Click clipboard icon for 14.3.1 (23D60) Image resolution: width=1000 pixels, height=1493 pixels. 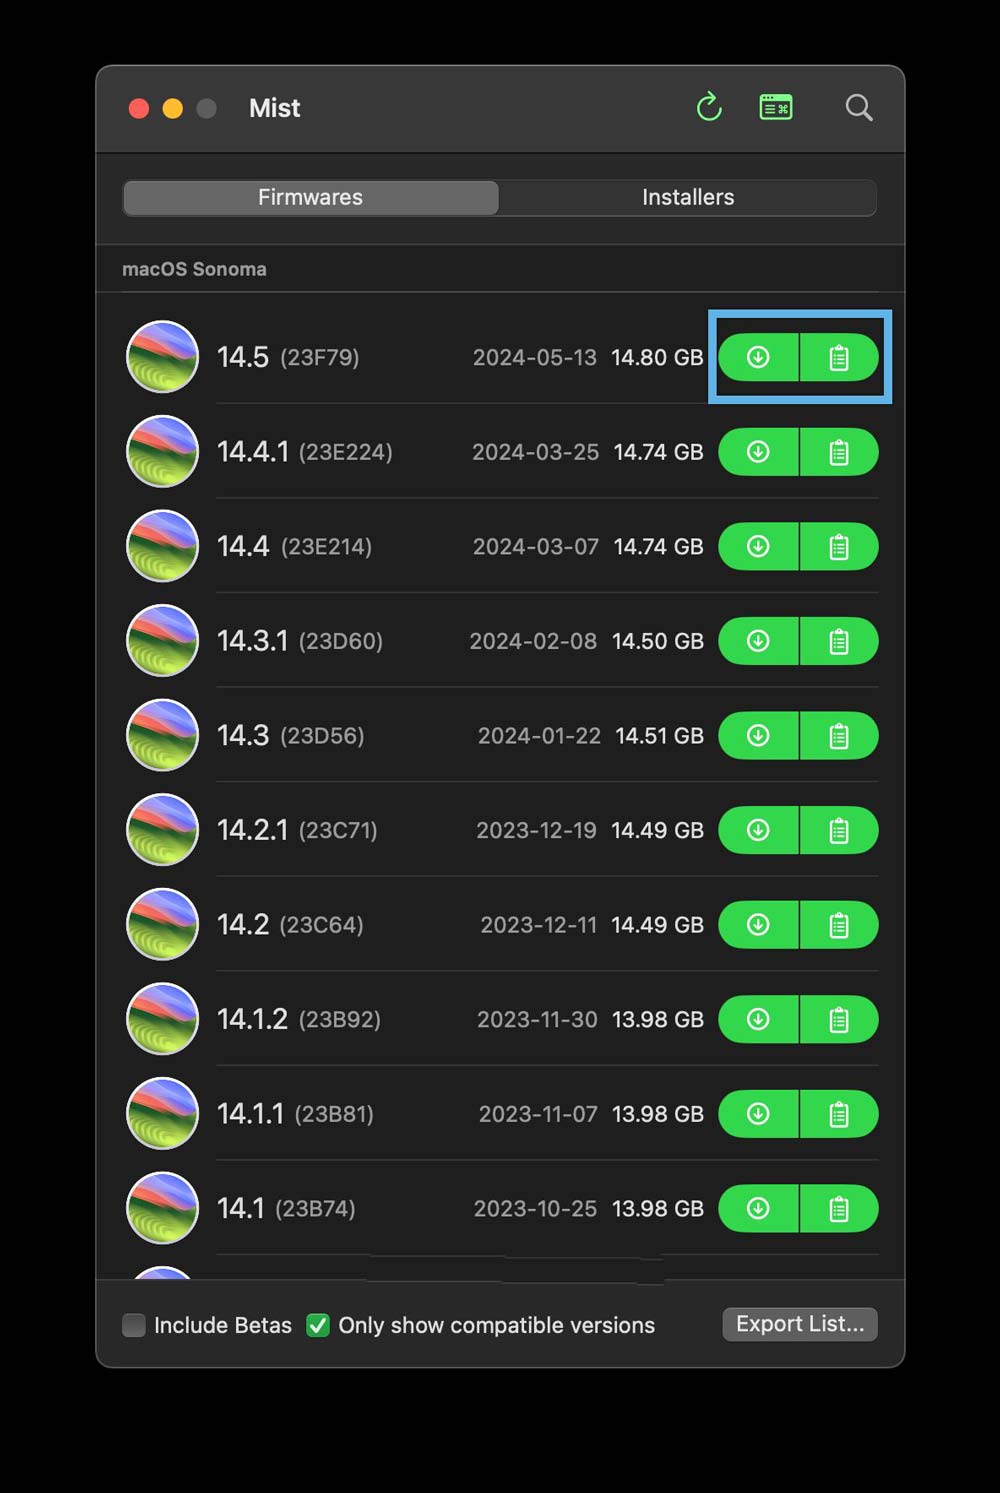coord(839,641)
